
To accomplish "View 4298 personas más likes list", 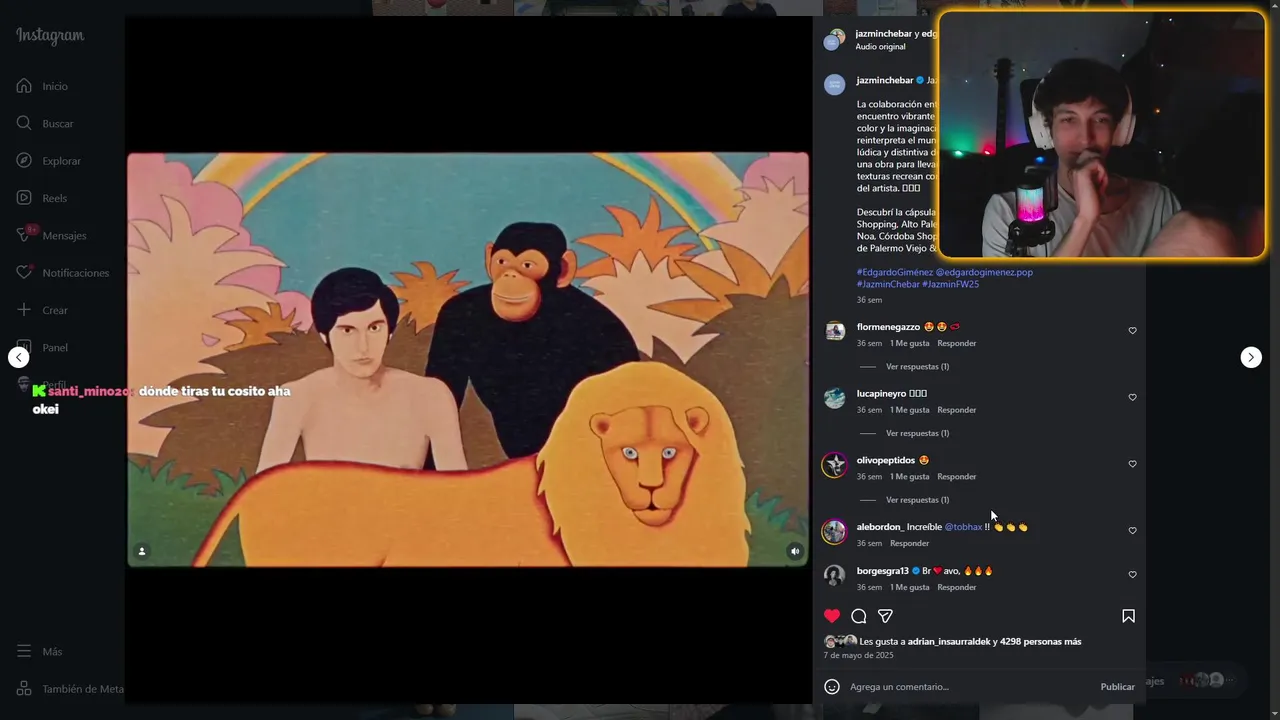I will pyautogui.click(x=1040, y=642).
